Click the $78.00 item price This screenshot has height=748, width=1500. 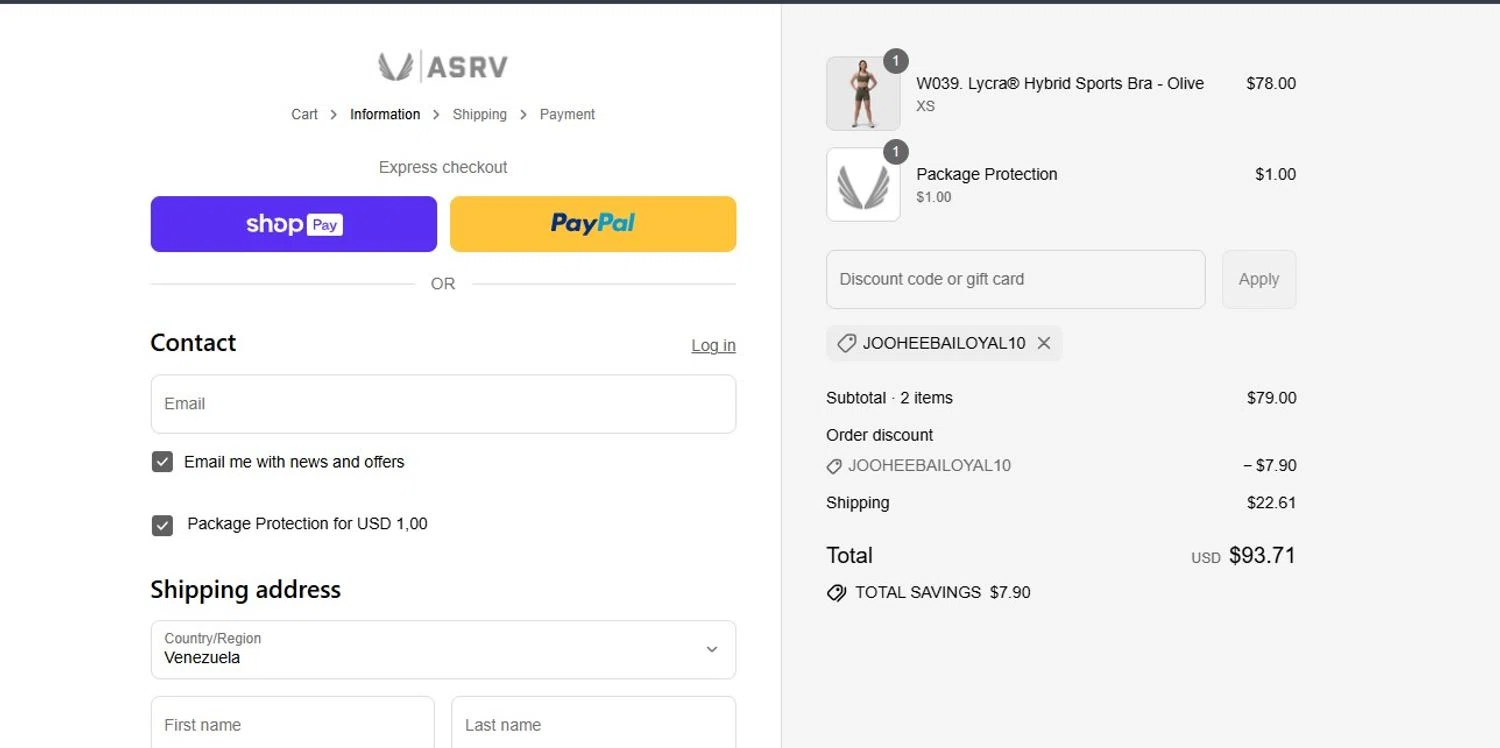pos(1271,84)
